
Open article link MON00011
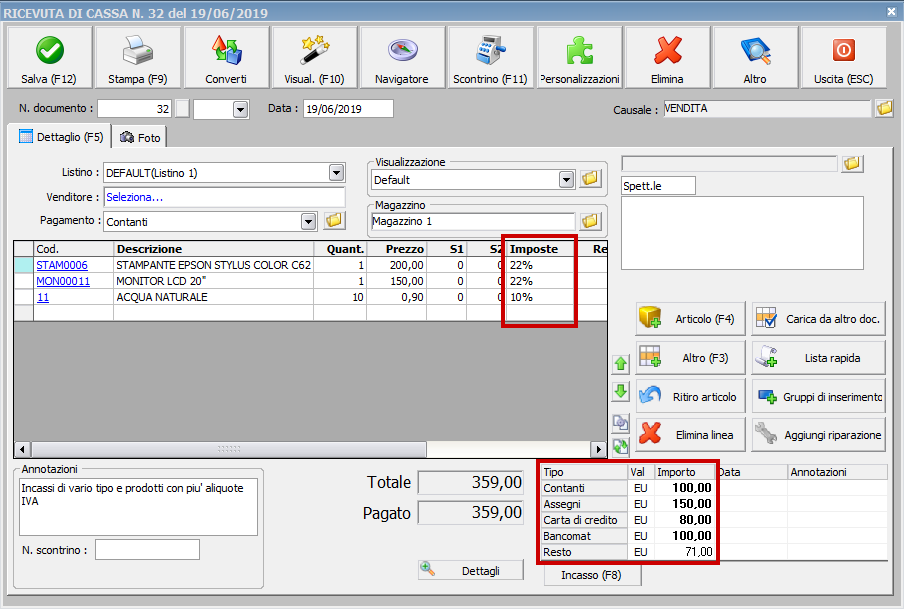tap(63, 281)
